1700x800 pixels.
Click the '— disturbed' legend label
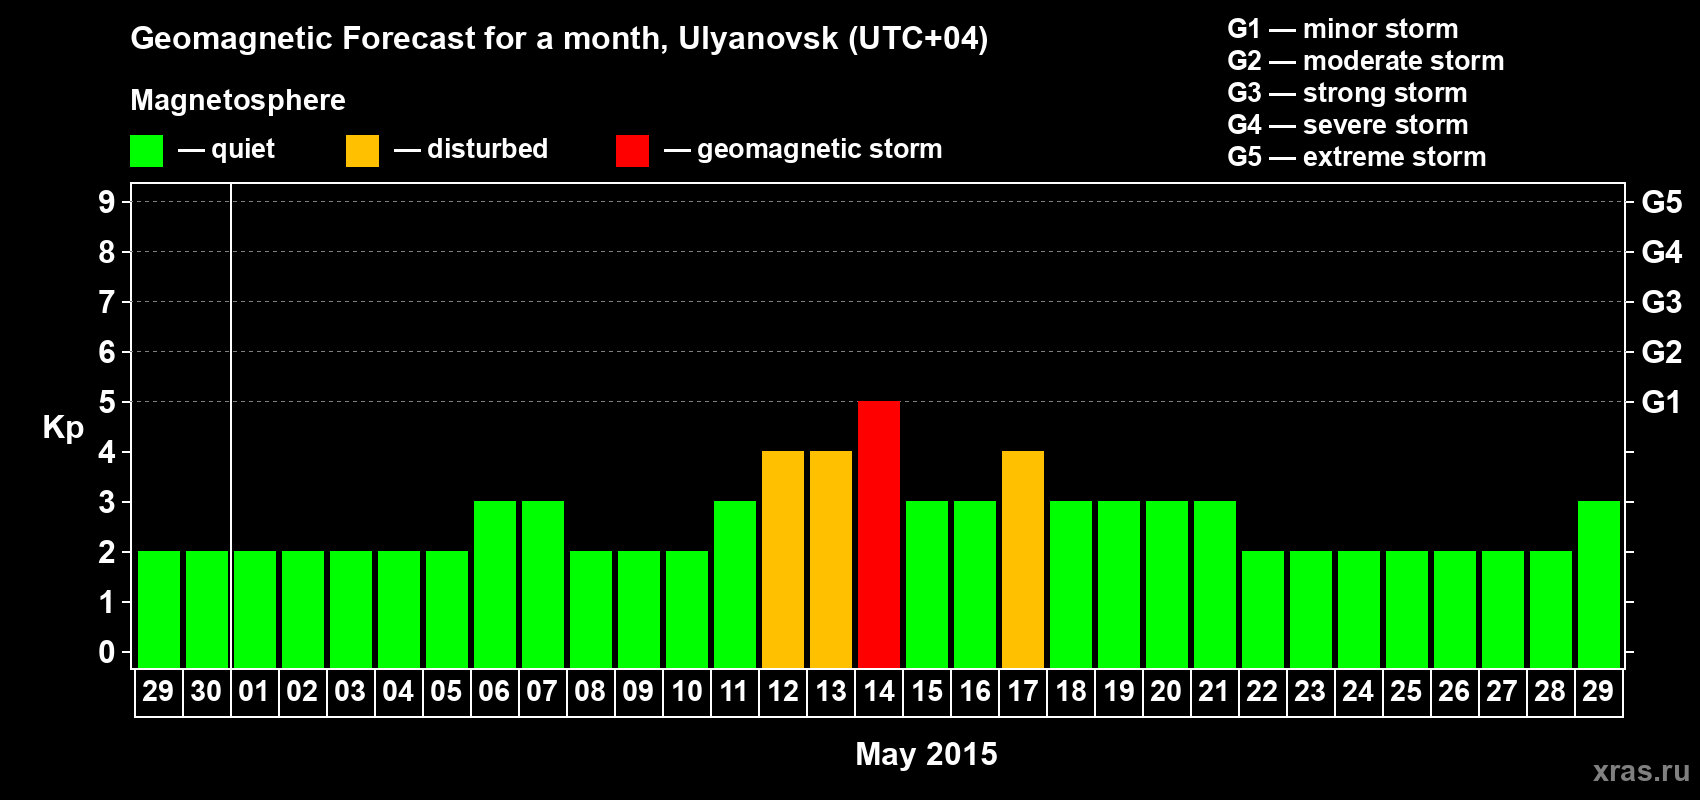[471, 149]
